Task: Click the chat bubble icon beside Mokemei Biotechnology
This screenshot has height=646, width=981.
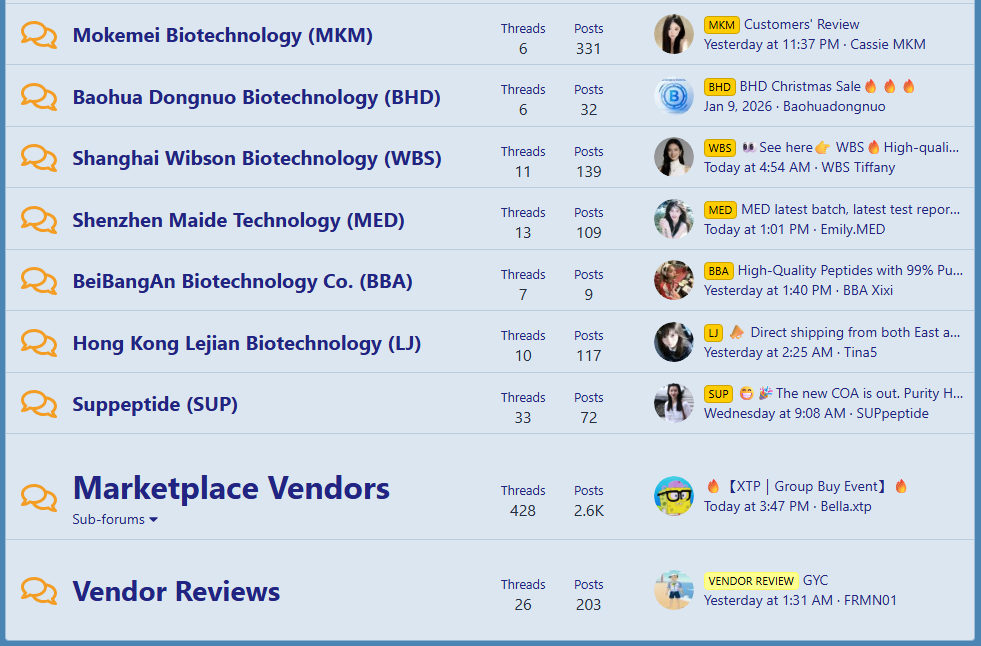Action: tap(39, 36)
